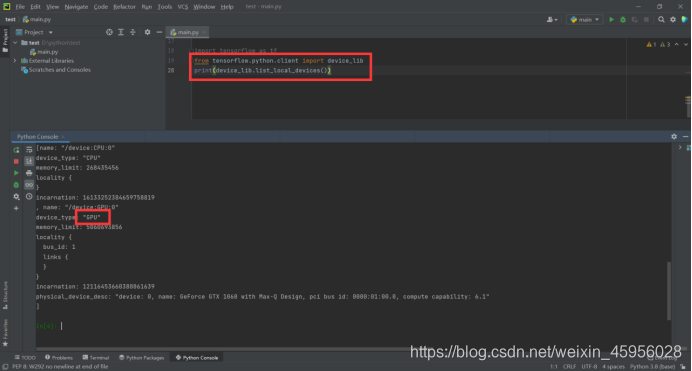692x371 pixels.
Task: Click the Print icon in console
Action: (x=29, y=173)
